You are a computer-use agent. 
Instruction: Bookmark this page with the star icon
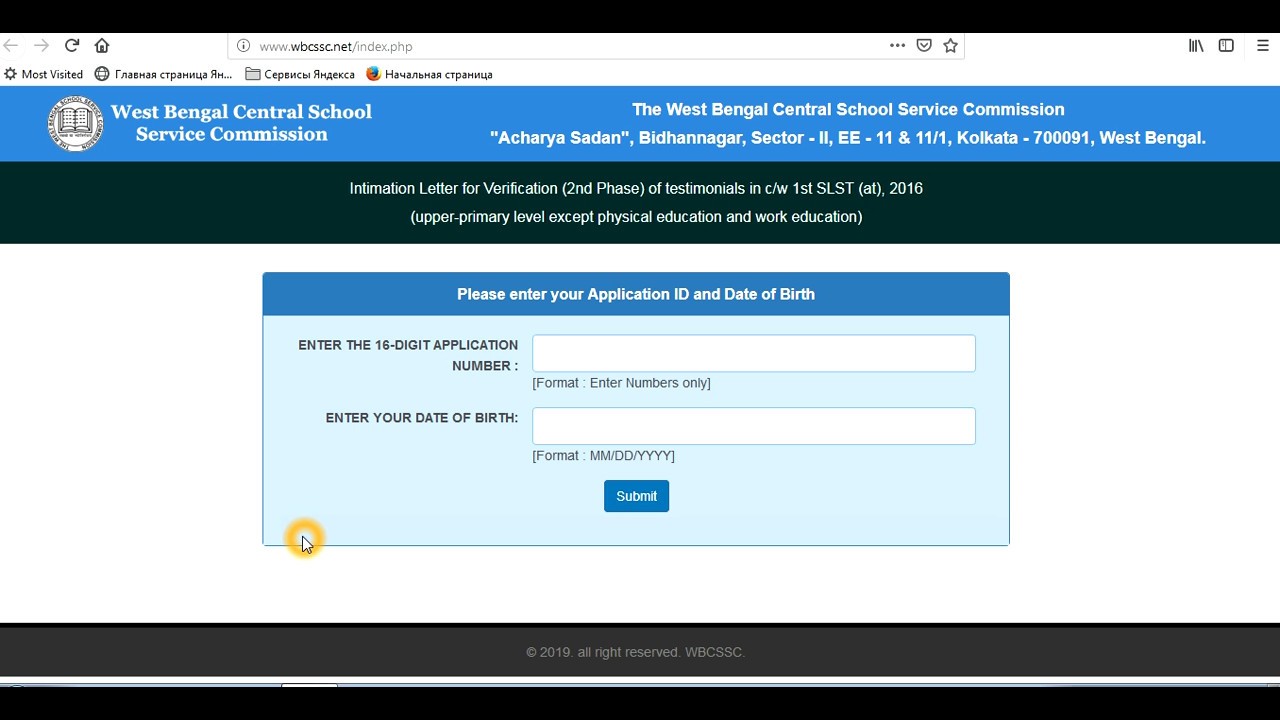pyautogui.click(x=951, y=46)
